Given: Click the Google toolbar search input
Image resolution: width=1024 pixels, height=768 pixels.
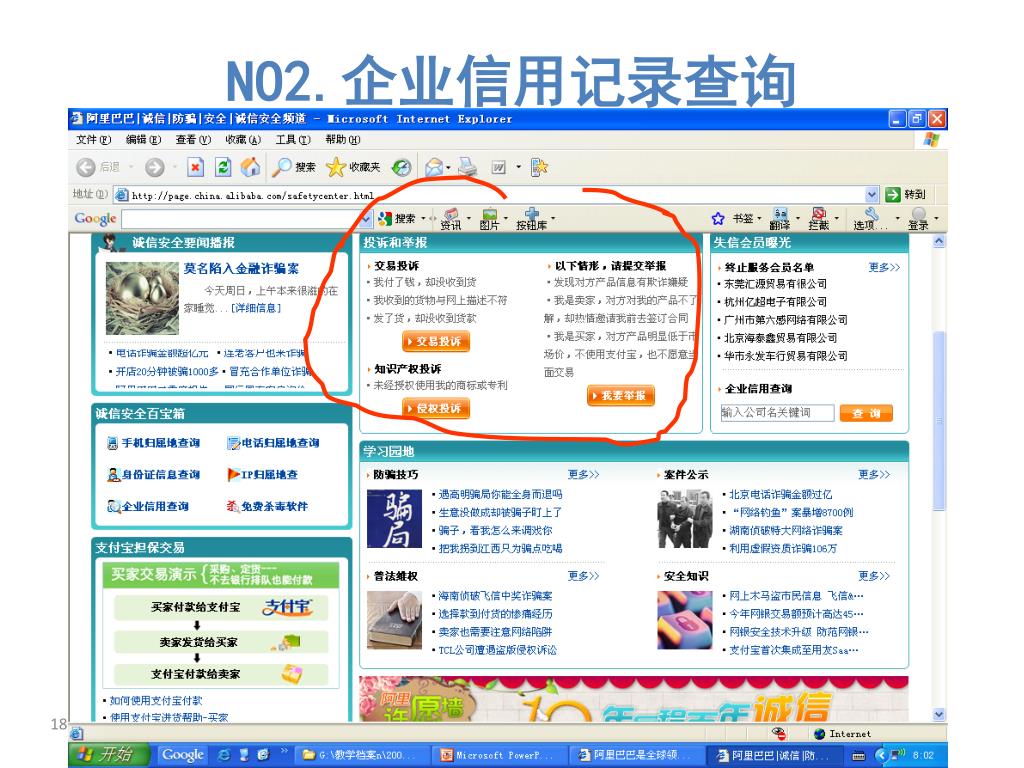Looking at the screenshot, I should pyautogui.click(x=240, y=219).
